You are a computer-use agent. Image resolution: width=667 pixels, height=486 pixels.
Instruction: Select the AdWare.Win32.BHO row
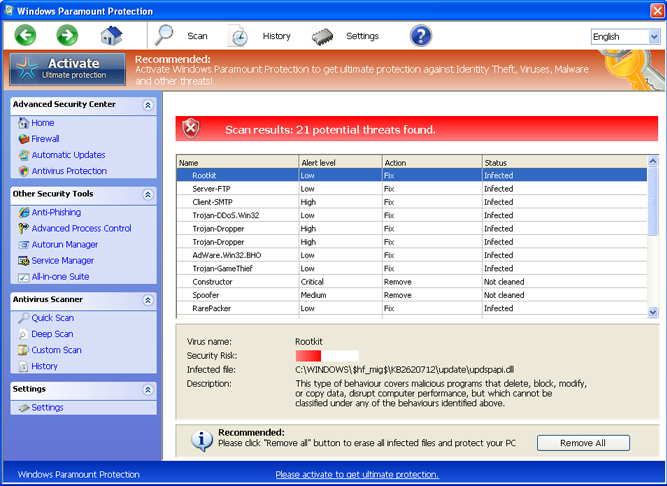[412, 255]
